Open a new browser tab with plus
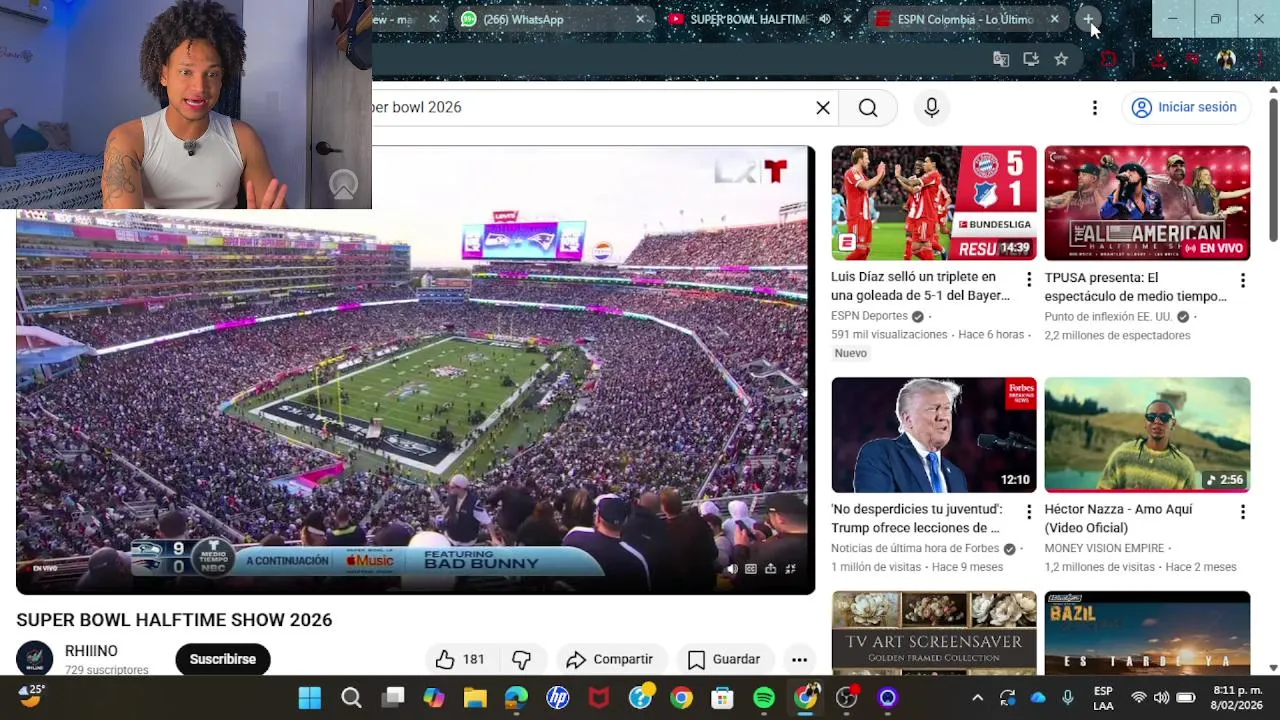 [x=1088, y=19]
